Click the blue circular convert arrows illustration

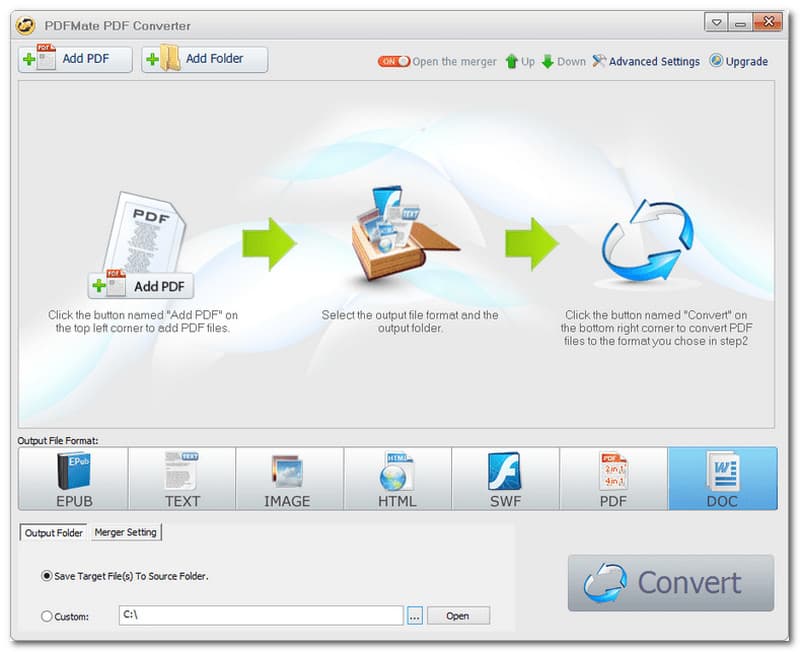click(647, 240)
